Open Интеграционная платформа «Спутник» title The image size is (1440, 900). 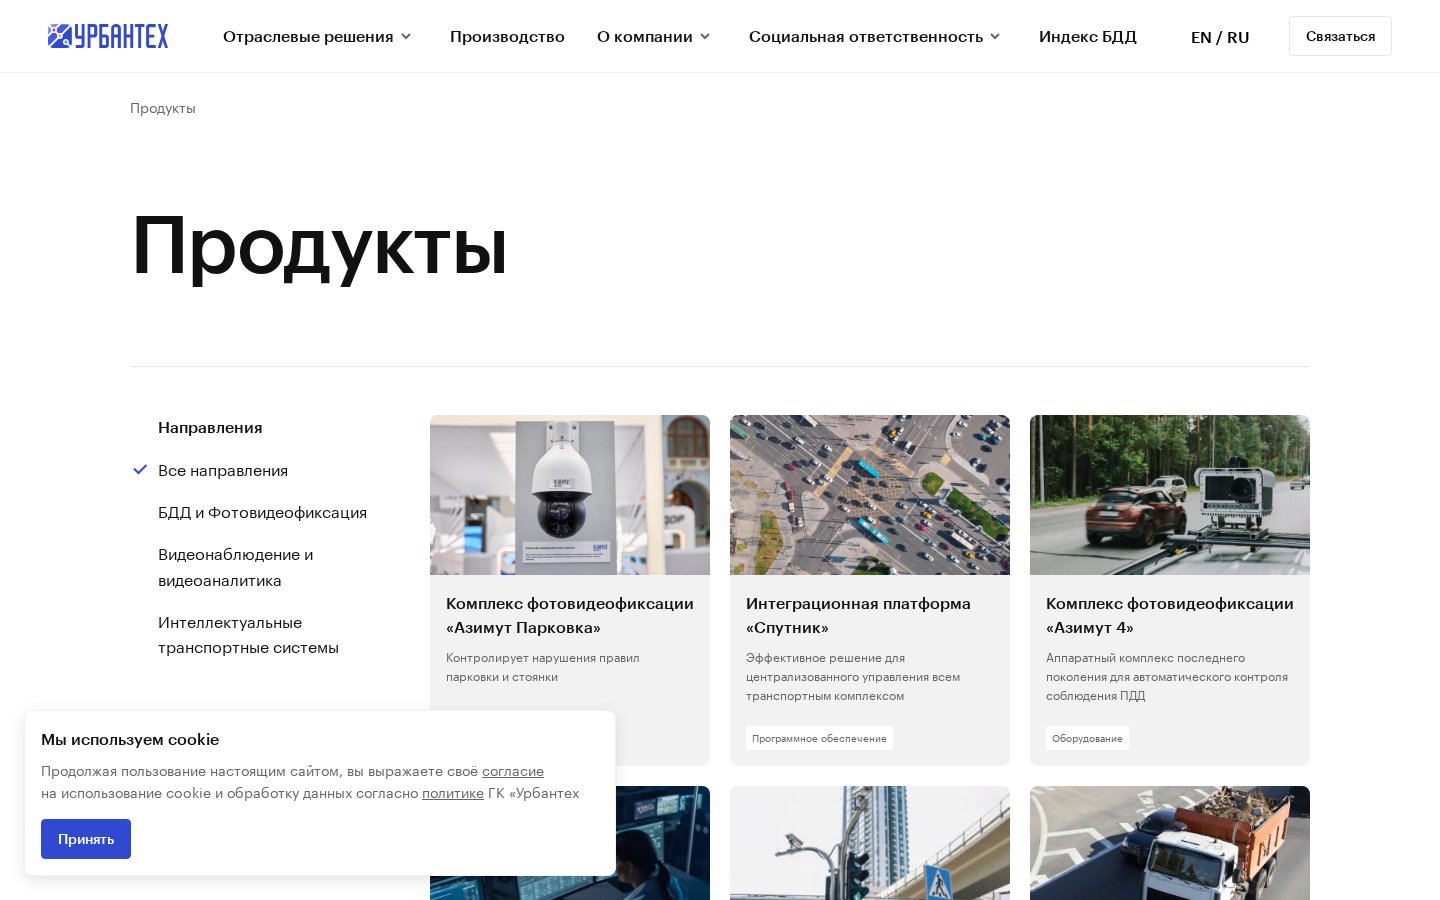point(858,616)
